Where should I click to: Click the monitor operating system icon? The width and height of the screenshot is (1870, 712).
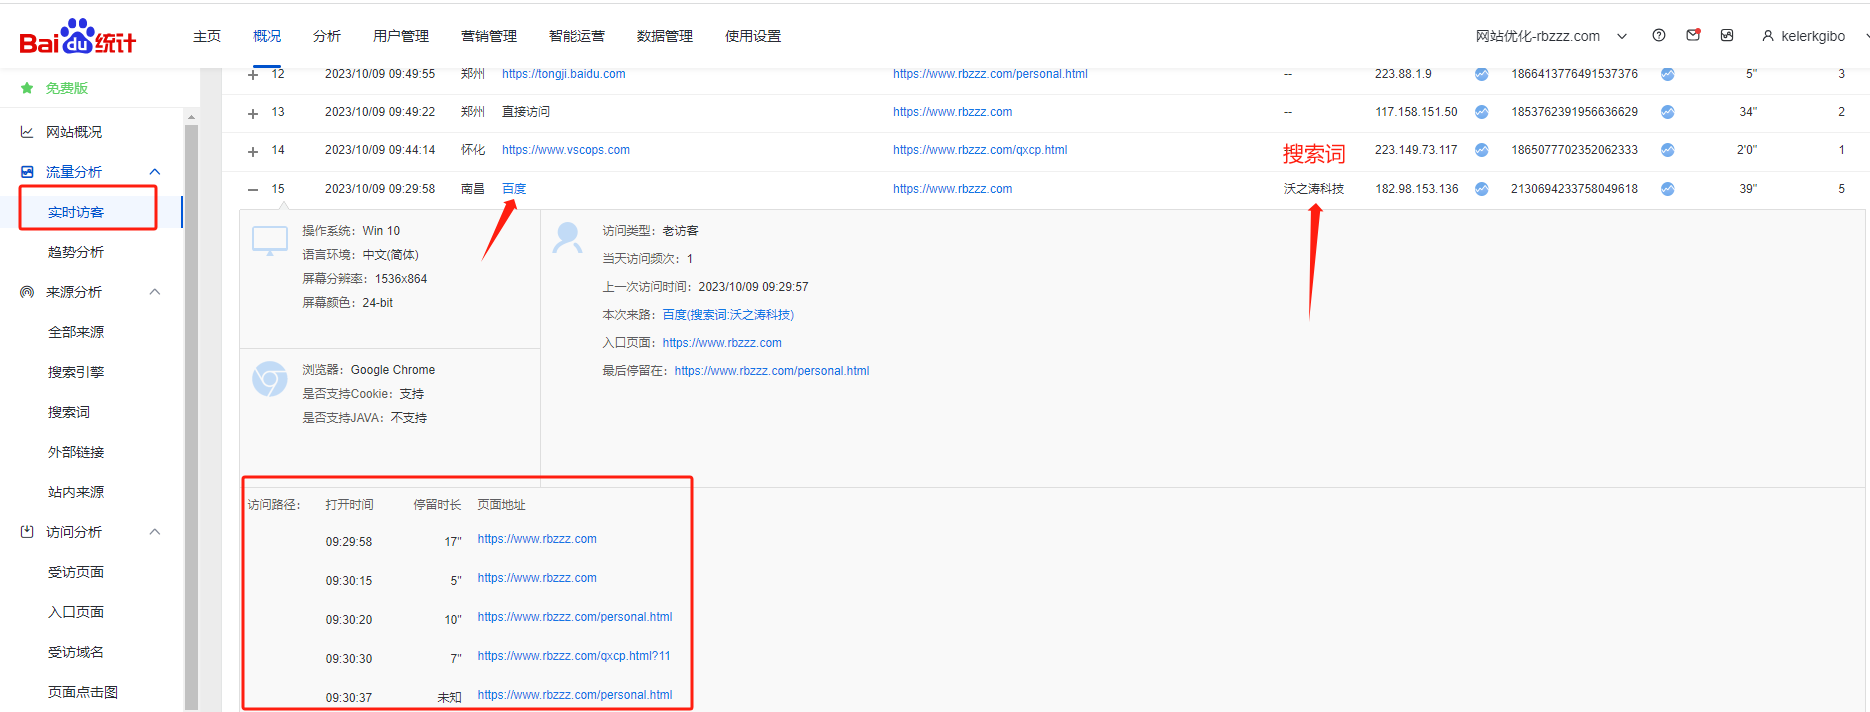point(270,241)
